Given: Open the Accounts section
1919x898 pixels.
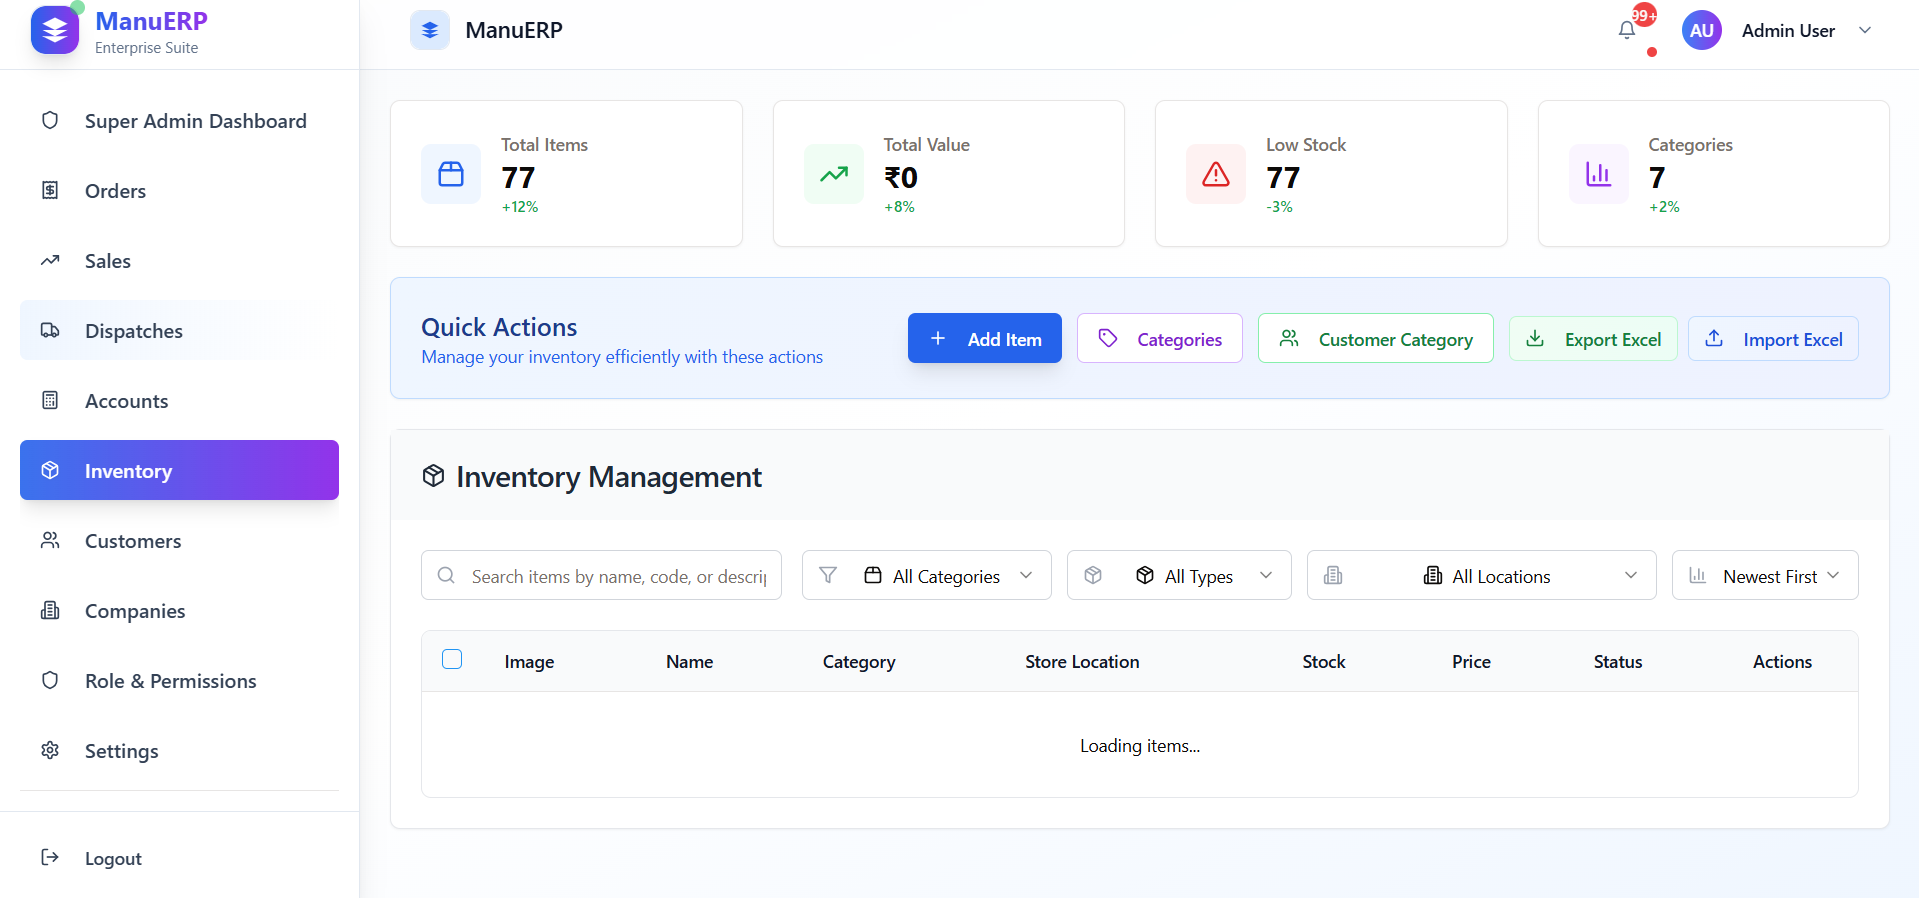Looking at the screenshot, I should point(179,400).
